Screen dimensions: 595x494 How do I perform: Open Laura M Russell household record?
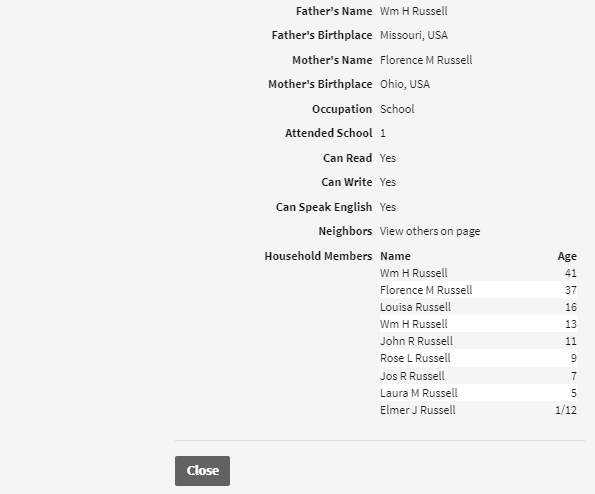click(x=419, y=393)
